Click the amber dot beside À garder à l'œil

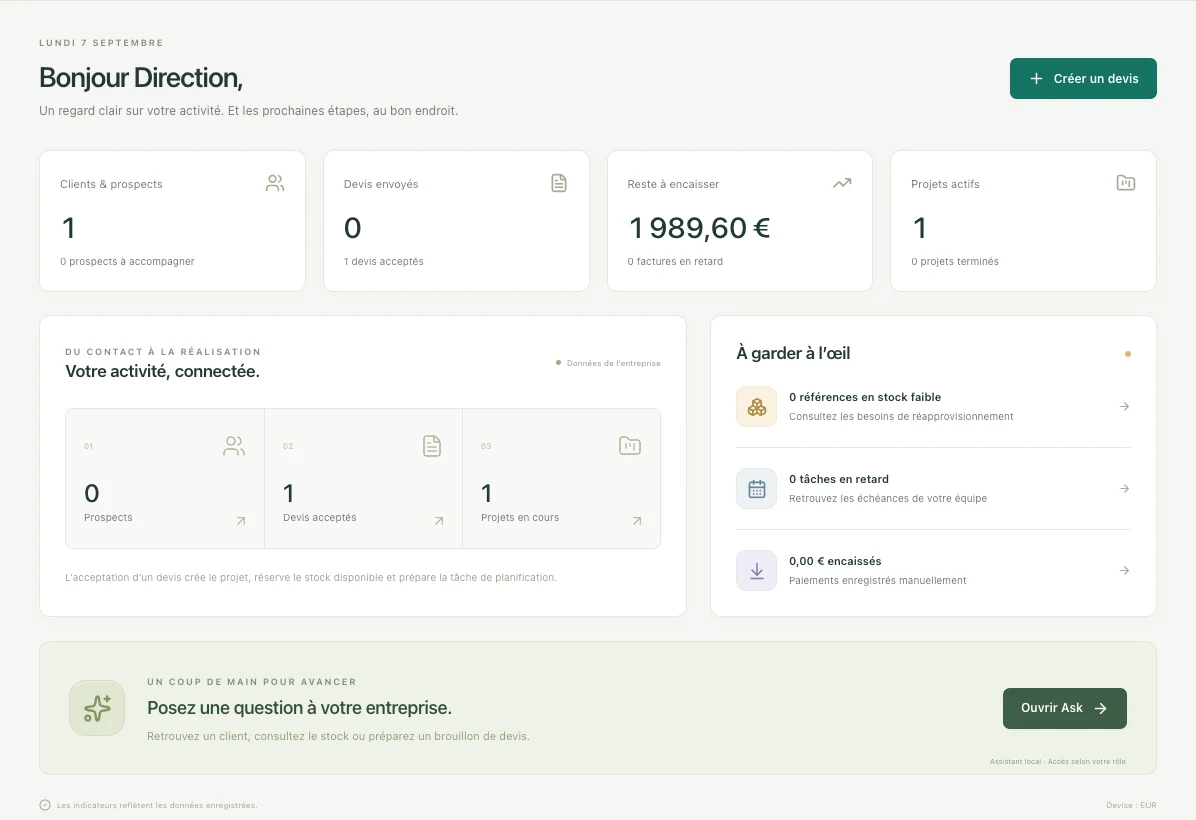pyautogui.click(x=1127, y=354)
